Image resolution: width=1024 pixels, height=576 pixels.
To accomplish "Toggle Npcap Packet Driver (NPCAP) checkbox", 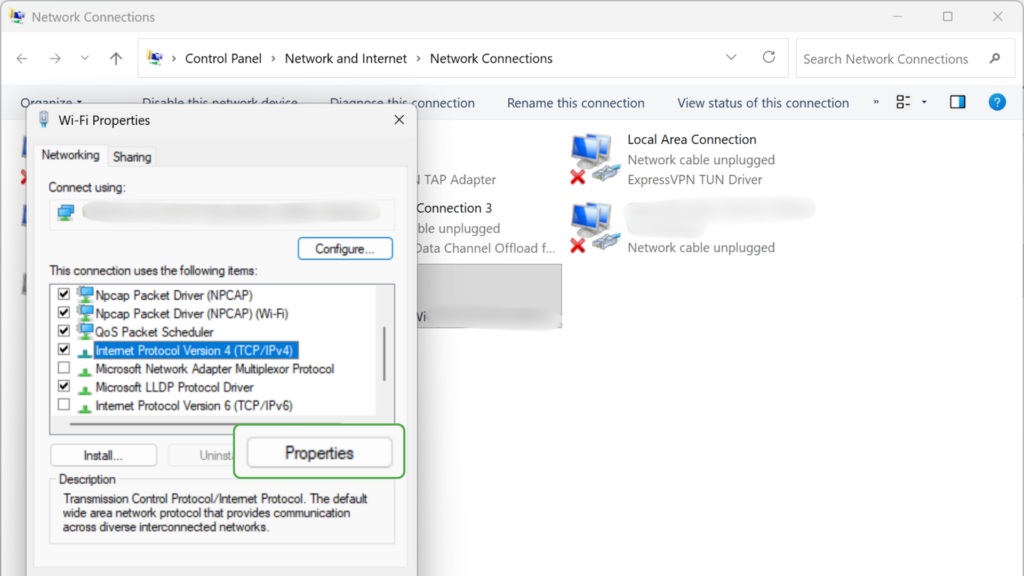I will click(63, 295).
